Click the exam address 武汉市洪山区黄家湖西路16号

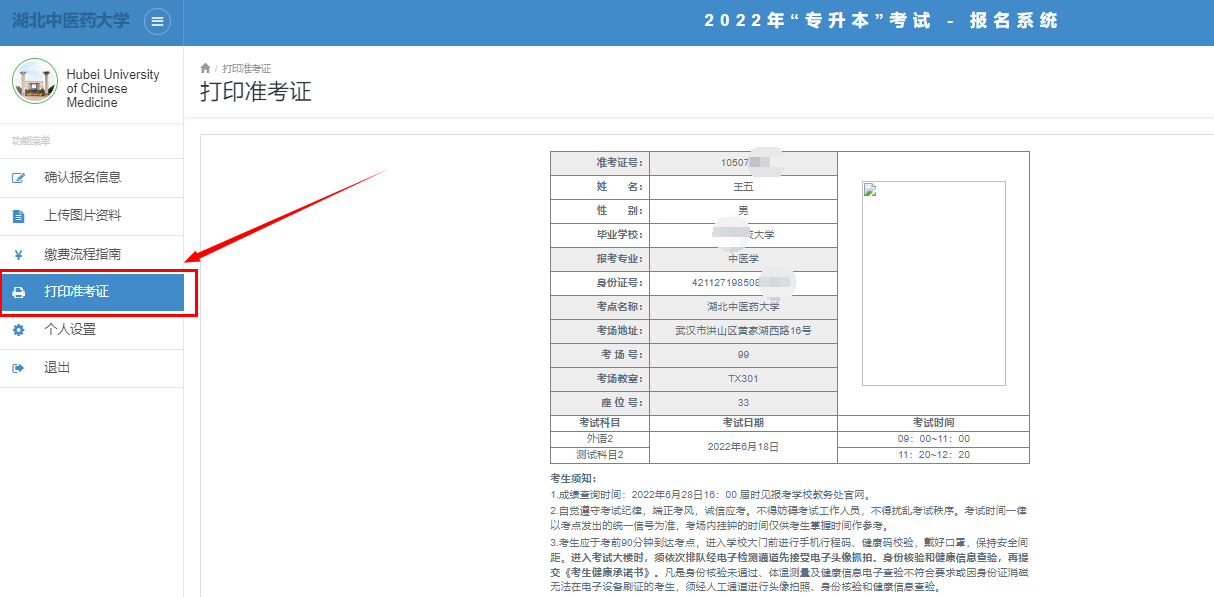[742, 331]
